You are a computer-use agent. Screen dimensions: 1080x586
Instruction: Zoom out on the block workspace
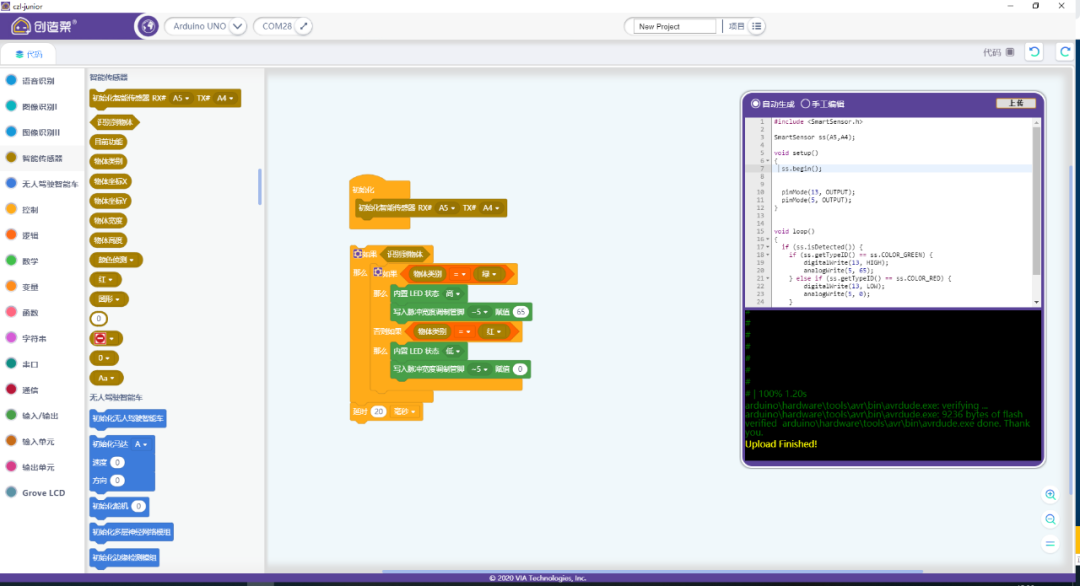pyautogui.click(x=1050, y=519)
